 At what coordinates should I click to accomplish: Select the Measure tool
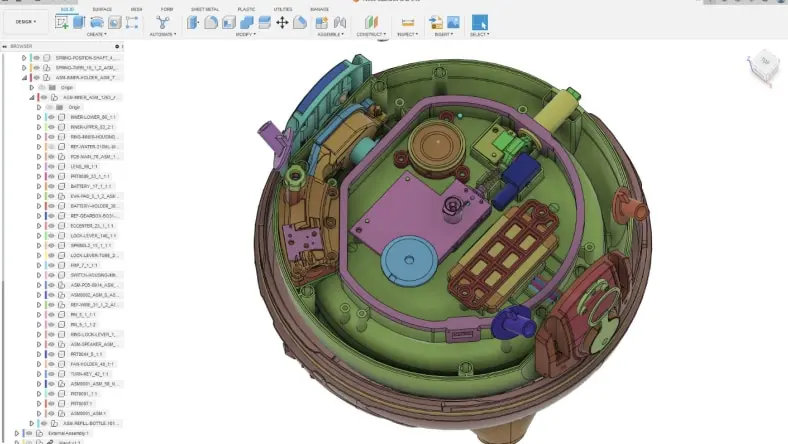tap(408, 22)
